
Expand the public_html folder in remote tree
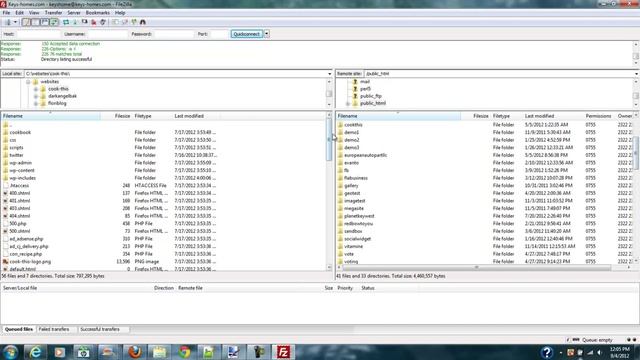[x=348, y=104]
